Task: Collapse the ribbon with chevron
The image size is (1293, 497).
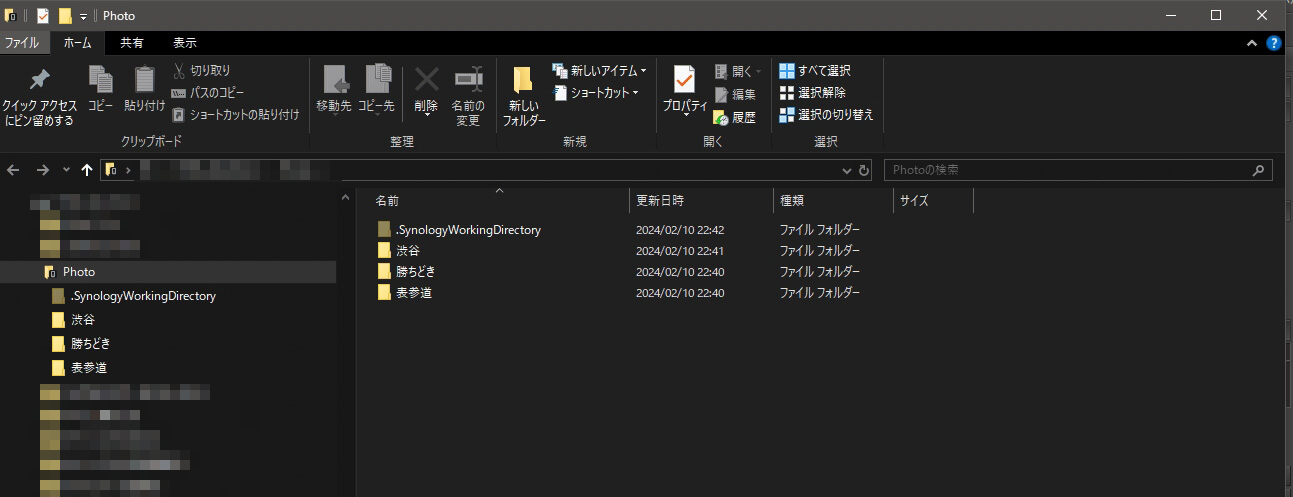Action: pyautogui.click(x=1252, y=43)
